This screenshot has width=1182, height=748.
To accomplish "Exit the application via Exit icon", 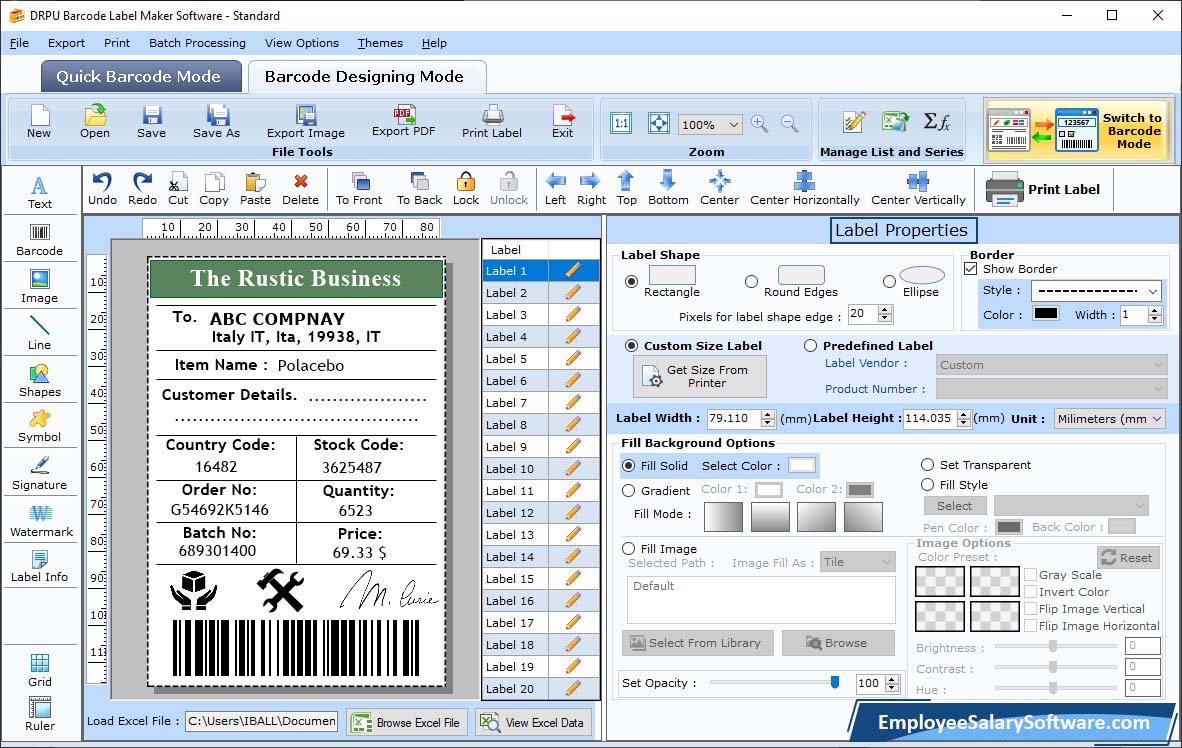I will pyautogui.click(x=562, y=122).
